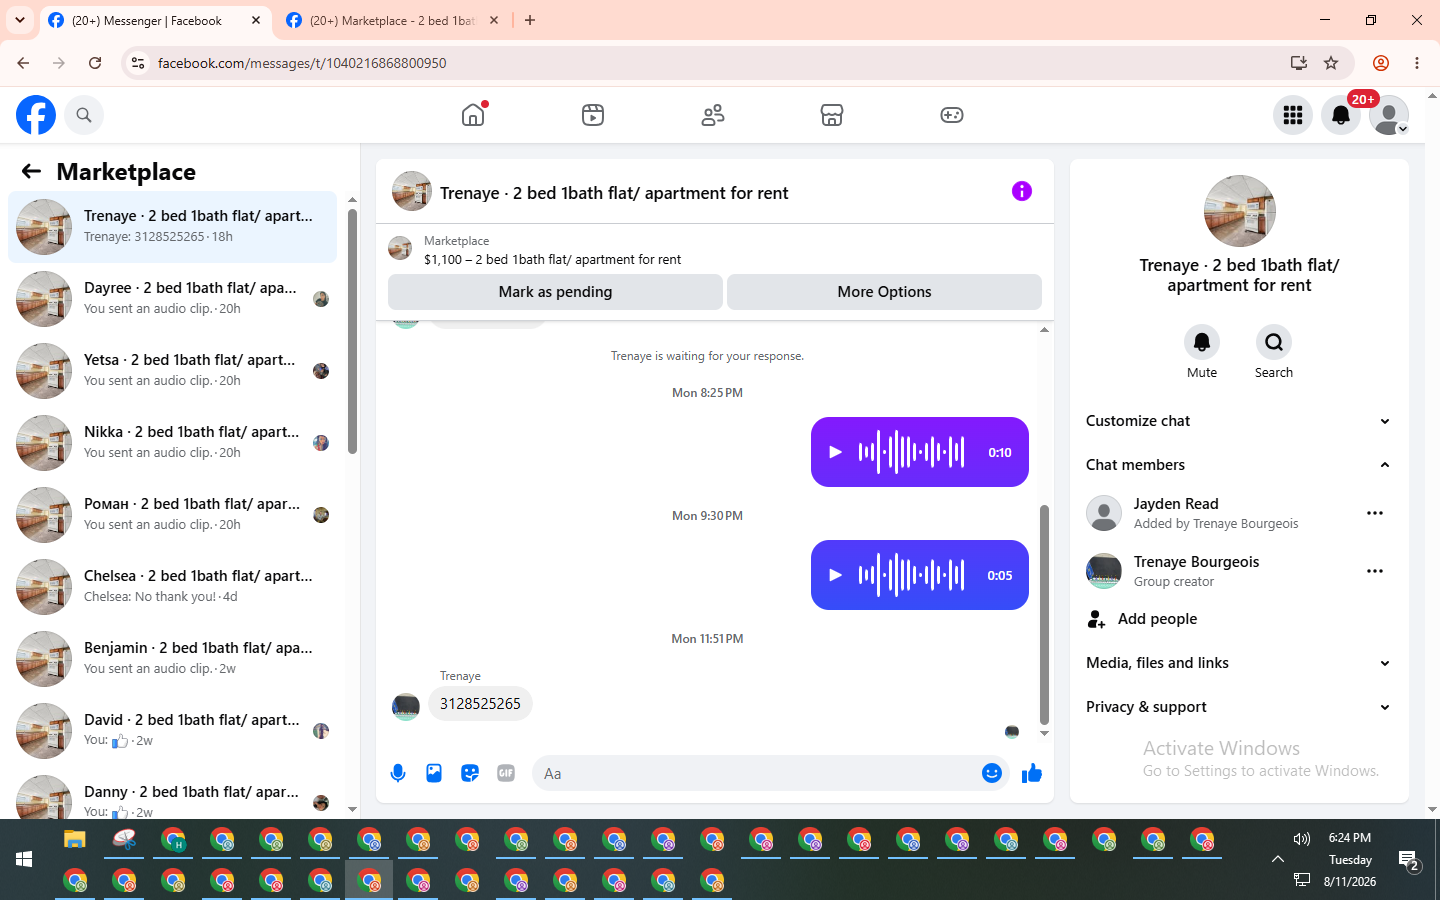Open the Nikka apartment conversation
The width and height of the screenshot is (1440, 900).
pyautogui.click(x=173, y=443)
